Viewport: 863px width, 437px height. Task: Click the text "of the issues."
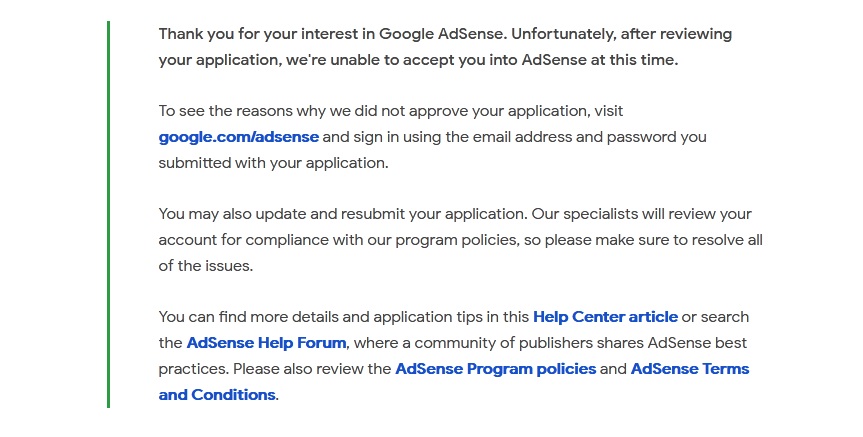pyautogui.click(x=206, y=266)
